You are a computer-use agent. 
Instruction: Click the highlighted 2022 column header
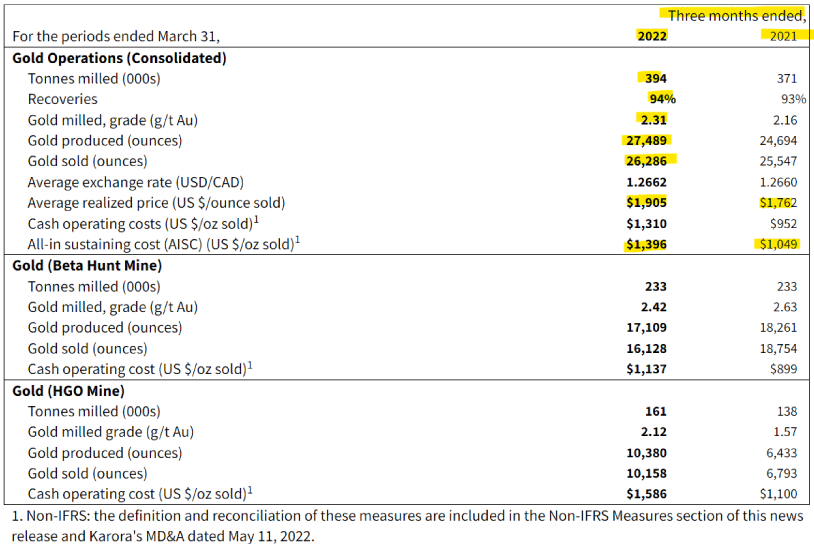652,36
